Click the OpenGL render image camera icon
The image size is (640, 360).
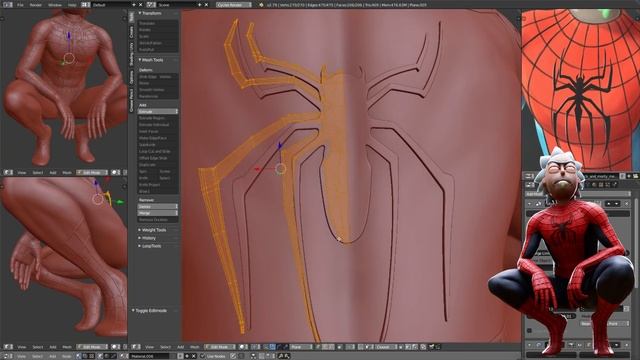click(x=431, y=347)
